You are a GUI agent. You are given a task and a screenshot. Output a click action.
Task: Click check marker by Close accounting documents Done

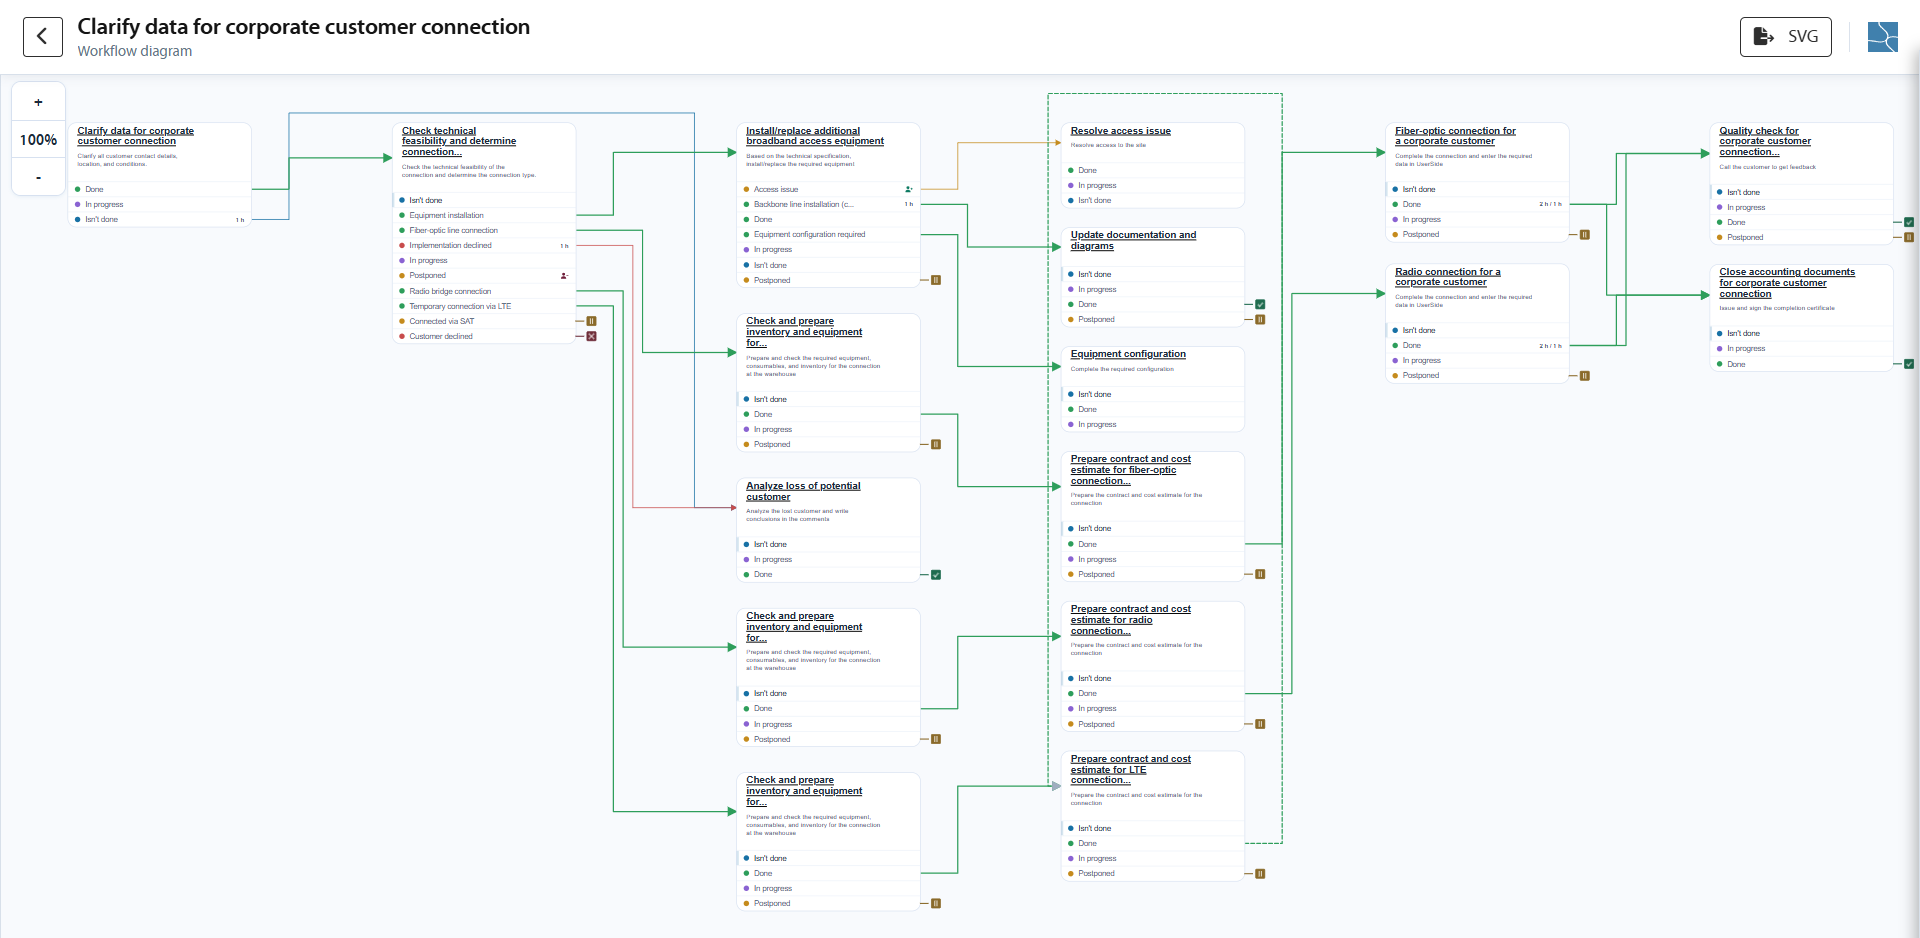(x=1909, y=364)
